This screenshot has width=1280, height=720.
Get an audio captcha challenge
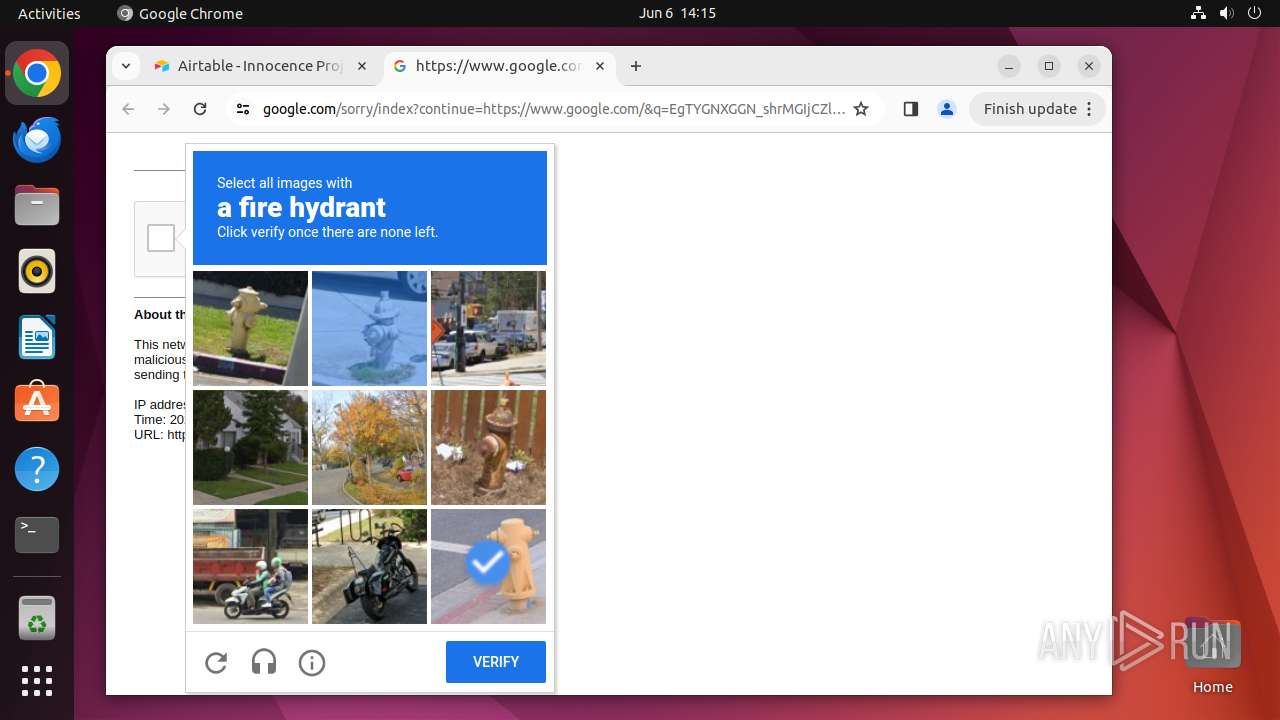pos(264,662)
